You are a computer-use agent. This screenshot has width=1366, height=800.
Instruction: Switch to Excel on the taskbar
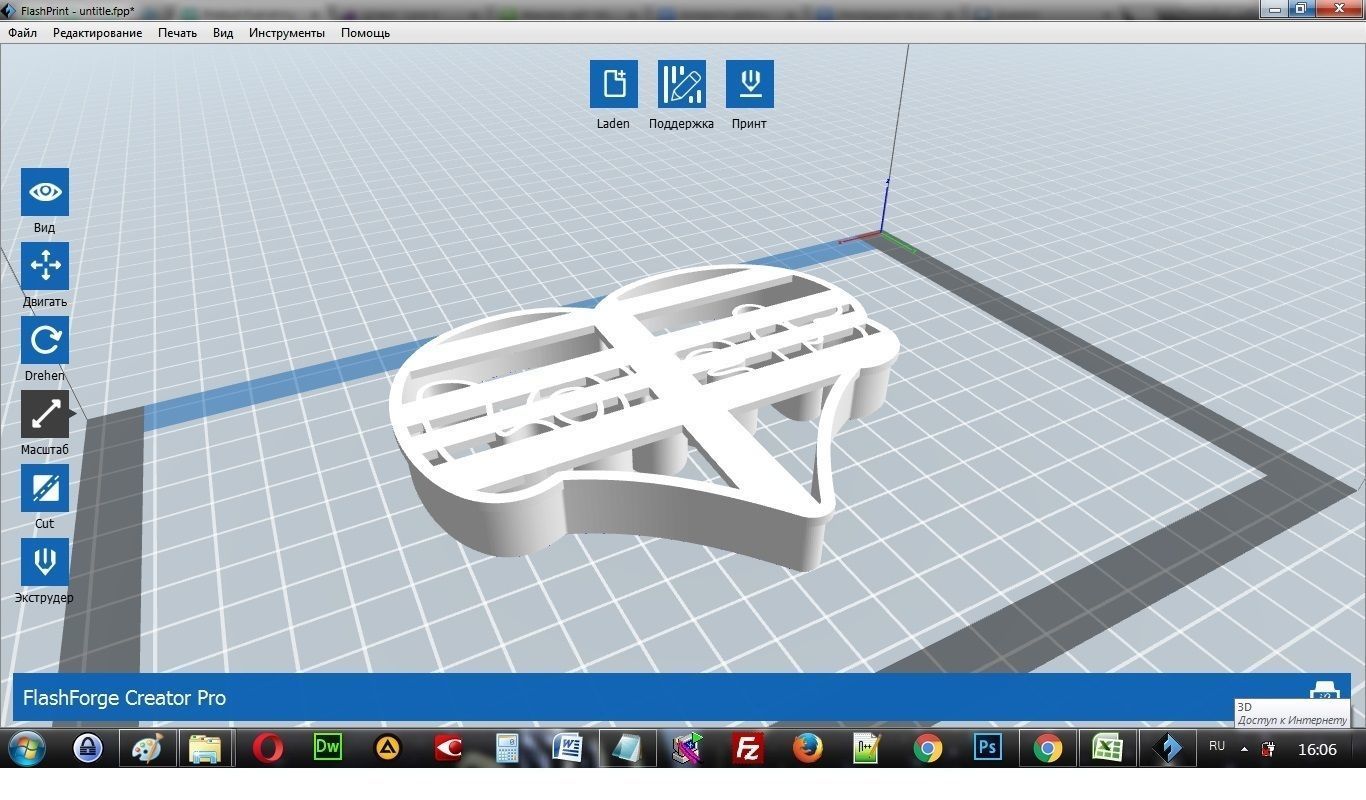1107,748
